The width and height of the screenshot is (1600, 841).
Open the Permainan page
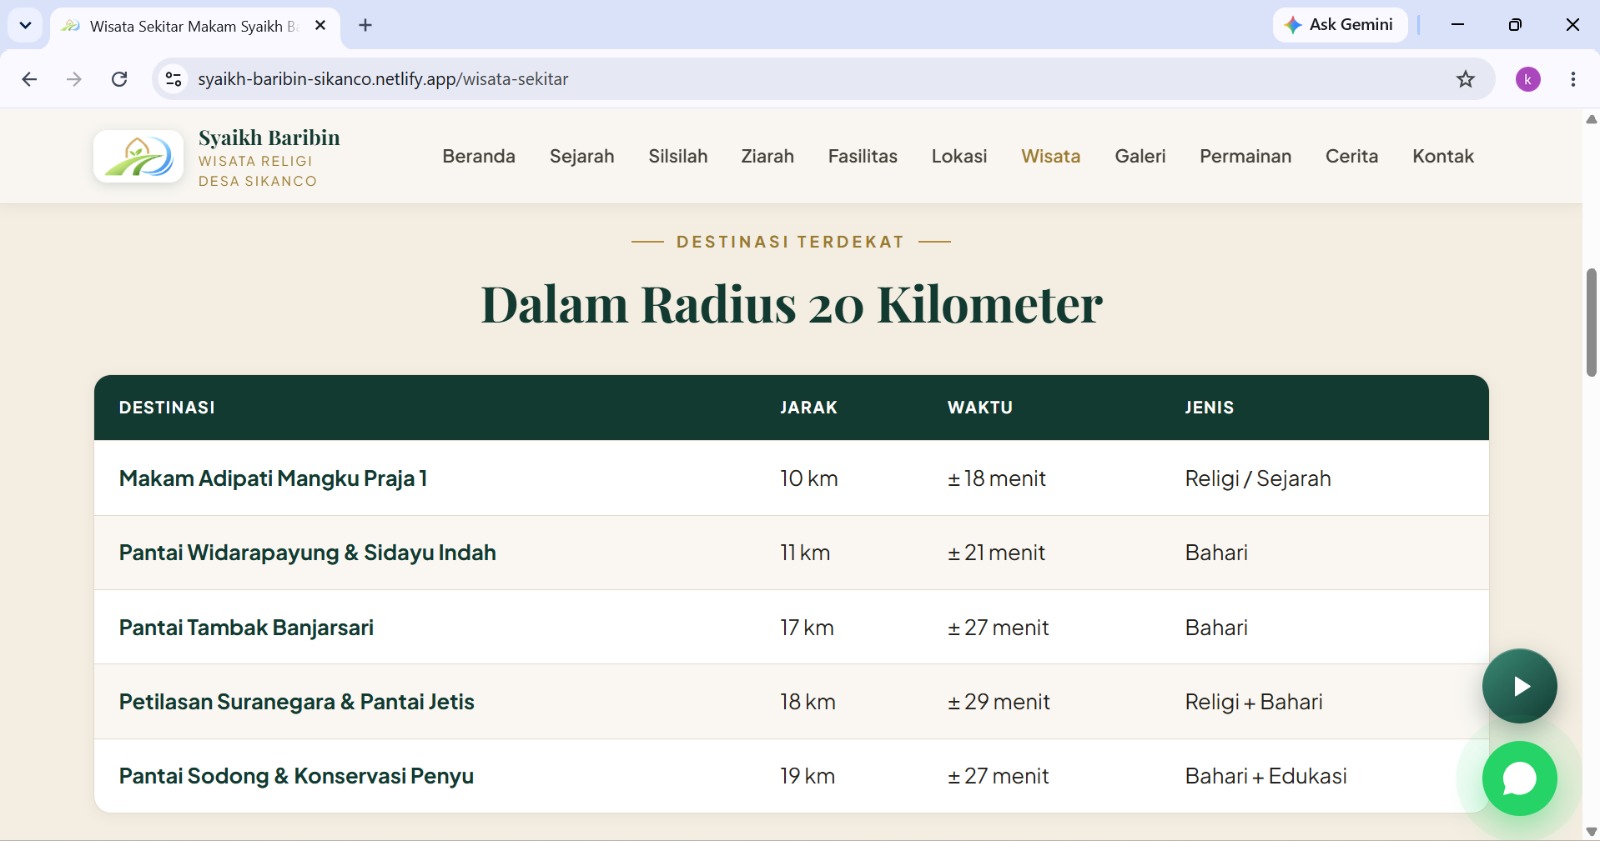(1246, 156)
